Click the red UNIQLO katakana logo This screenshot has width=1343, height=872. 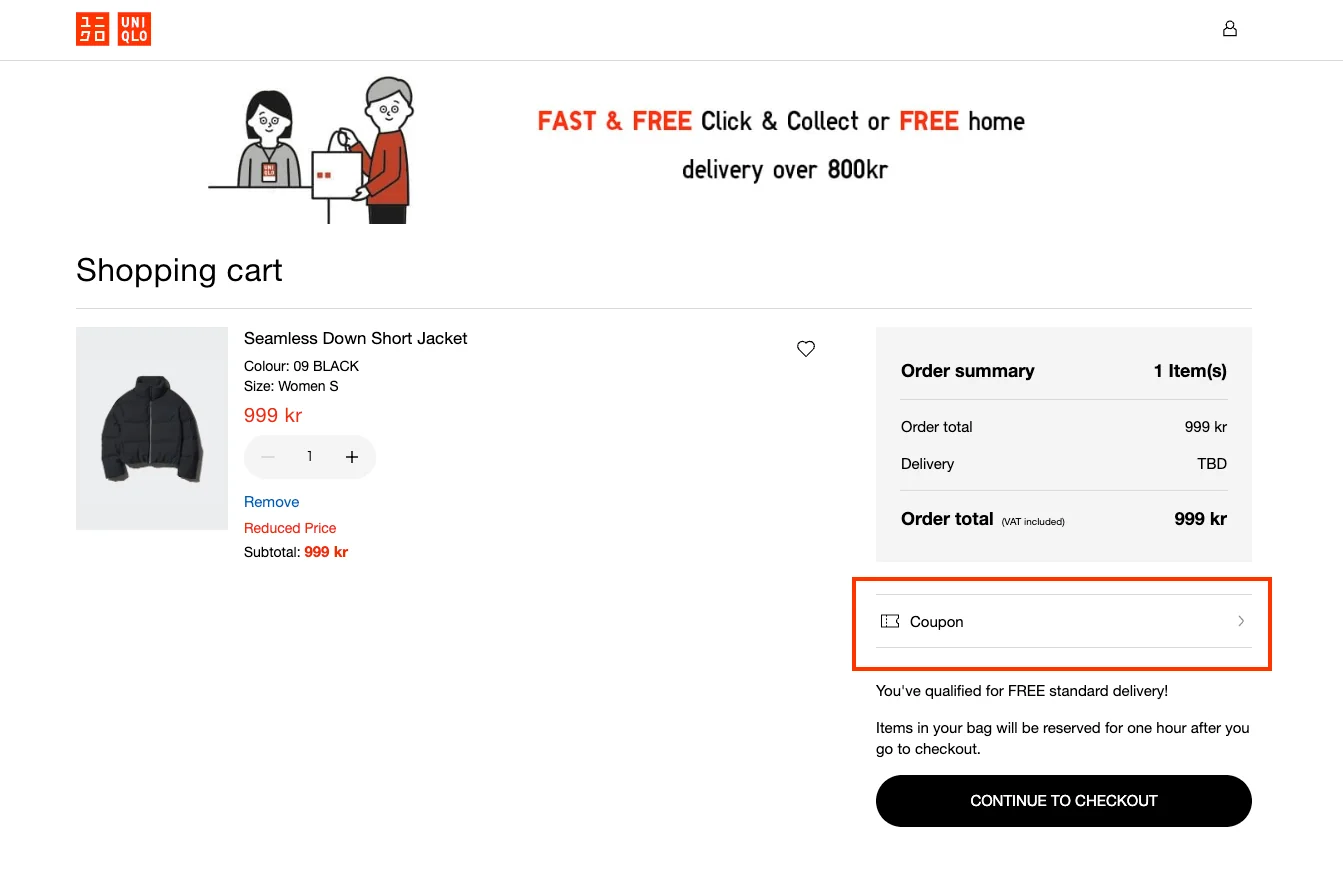pos(92,29)
